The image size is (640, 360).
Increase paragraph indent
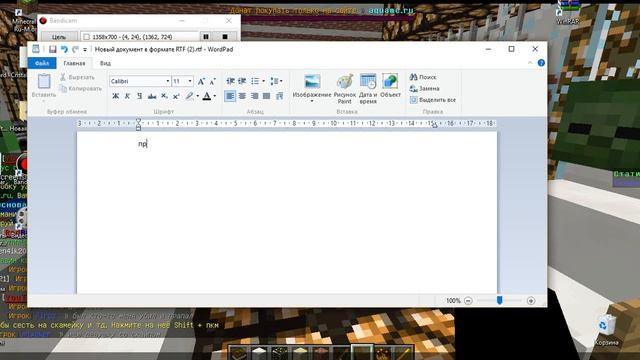coord(242,81)
